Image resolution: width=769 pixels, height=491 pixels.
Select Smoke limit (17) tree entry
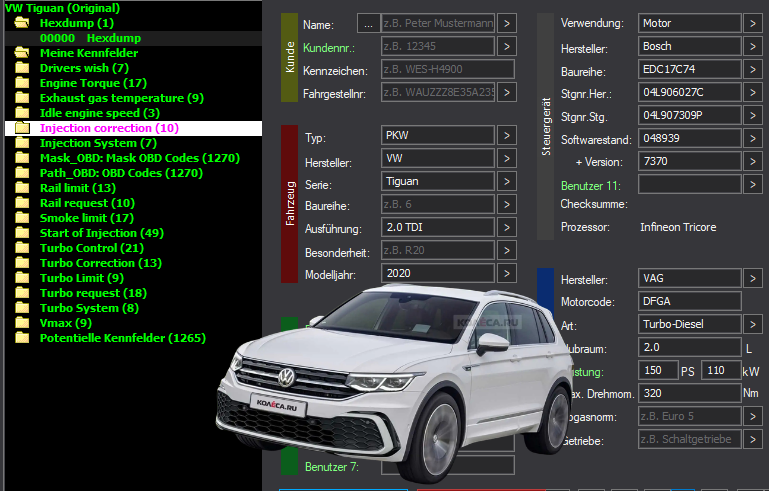(87, 218)
